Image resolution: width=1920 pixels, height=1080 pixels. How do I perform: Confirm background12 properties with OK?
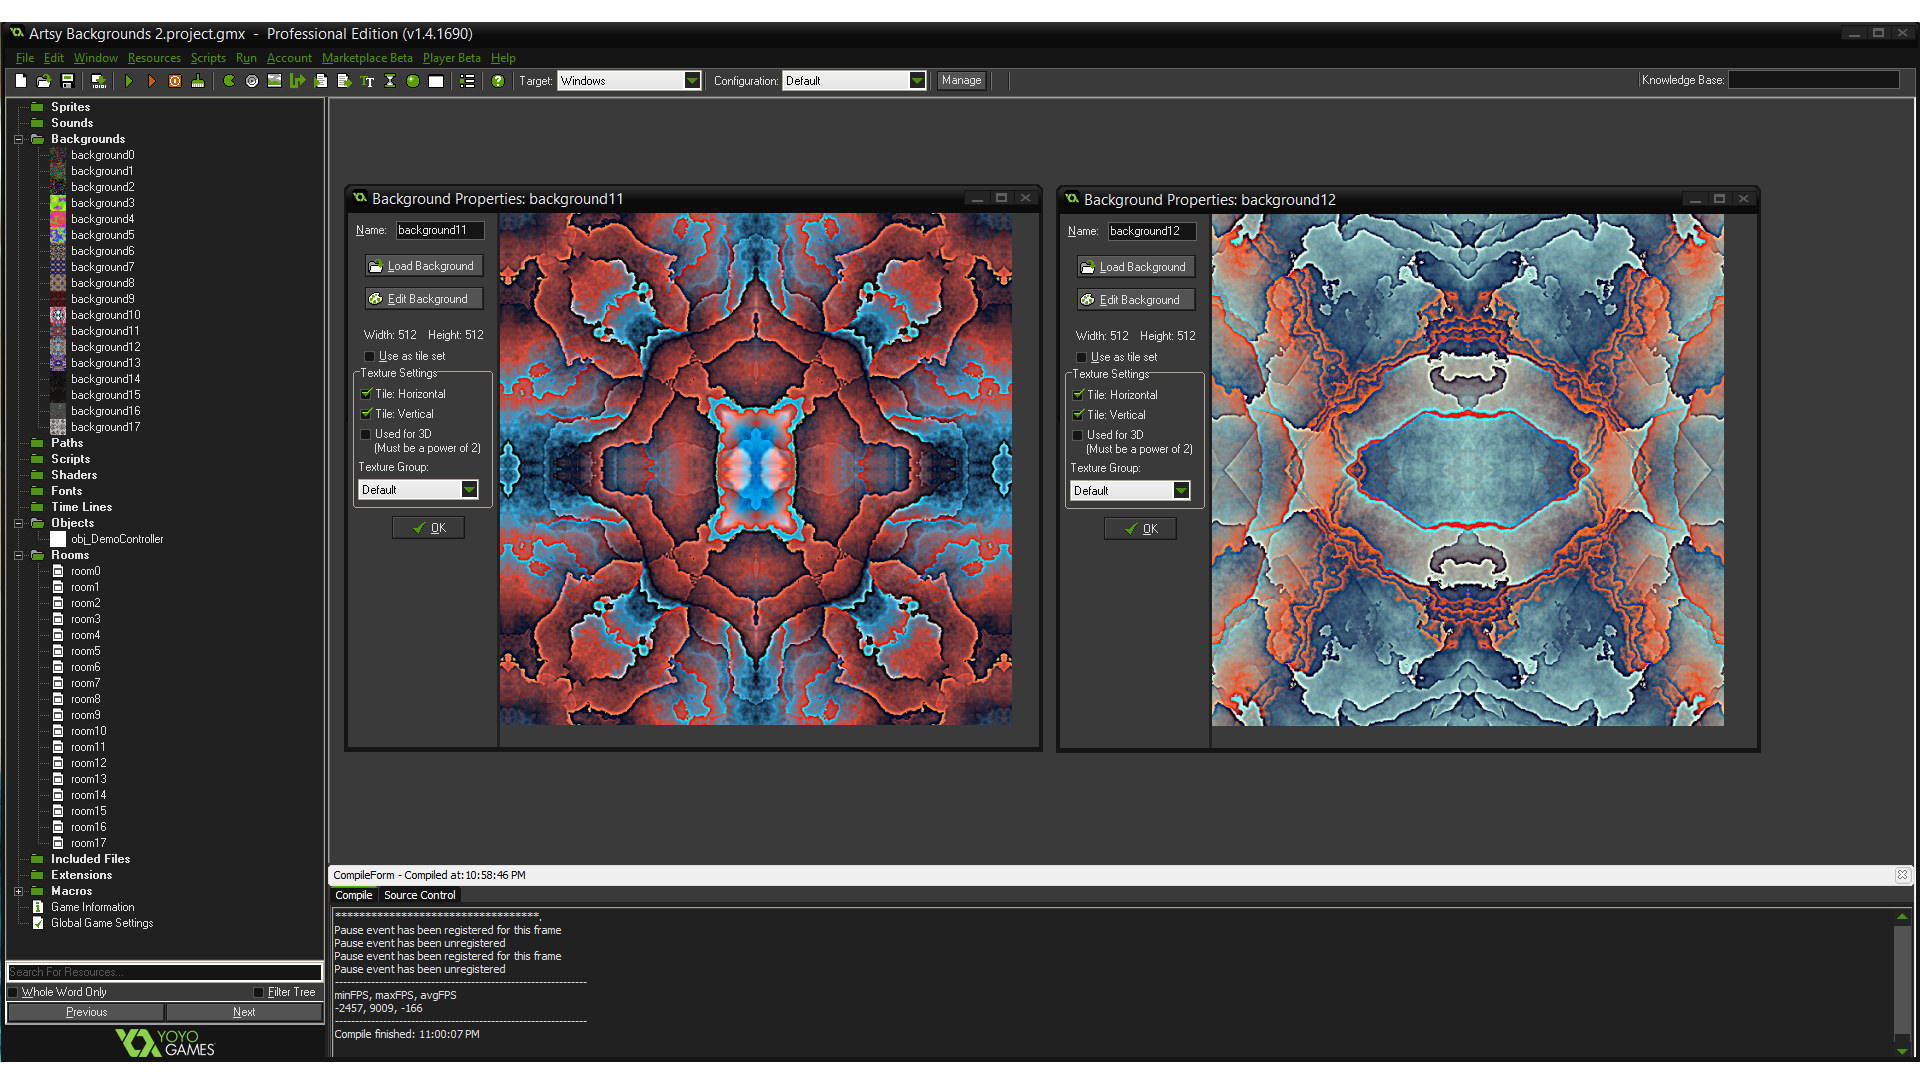[x=1140, y=528]
